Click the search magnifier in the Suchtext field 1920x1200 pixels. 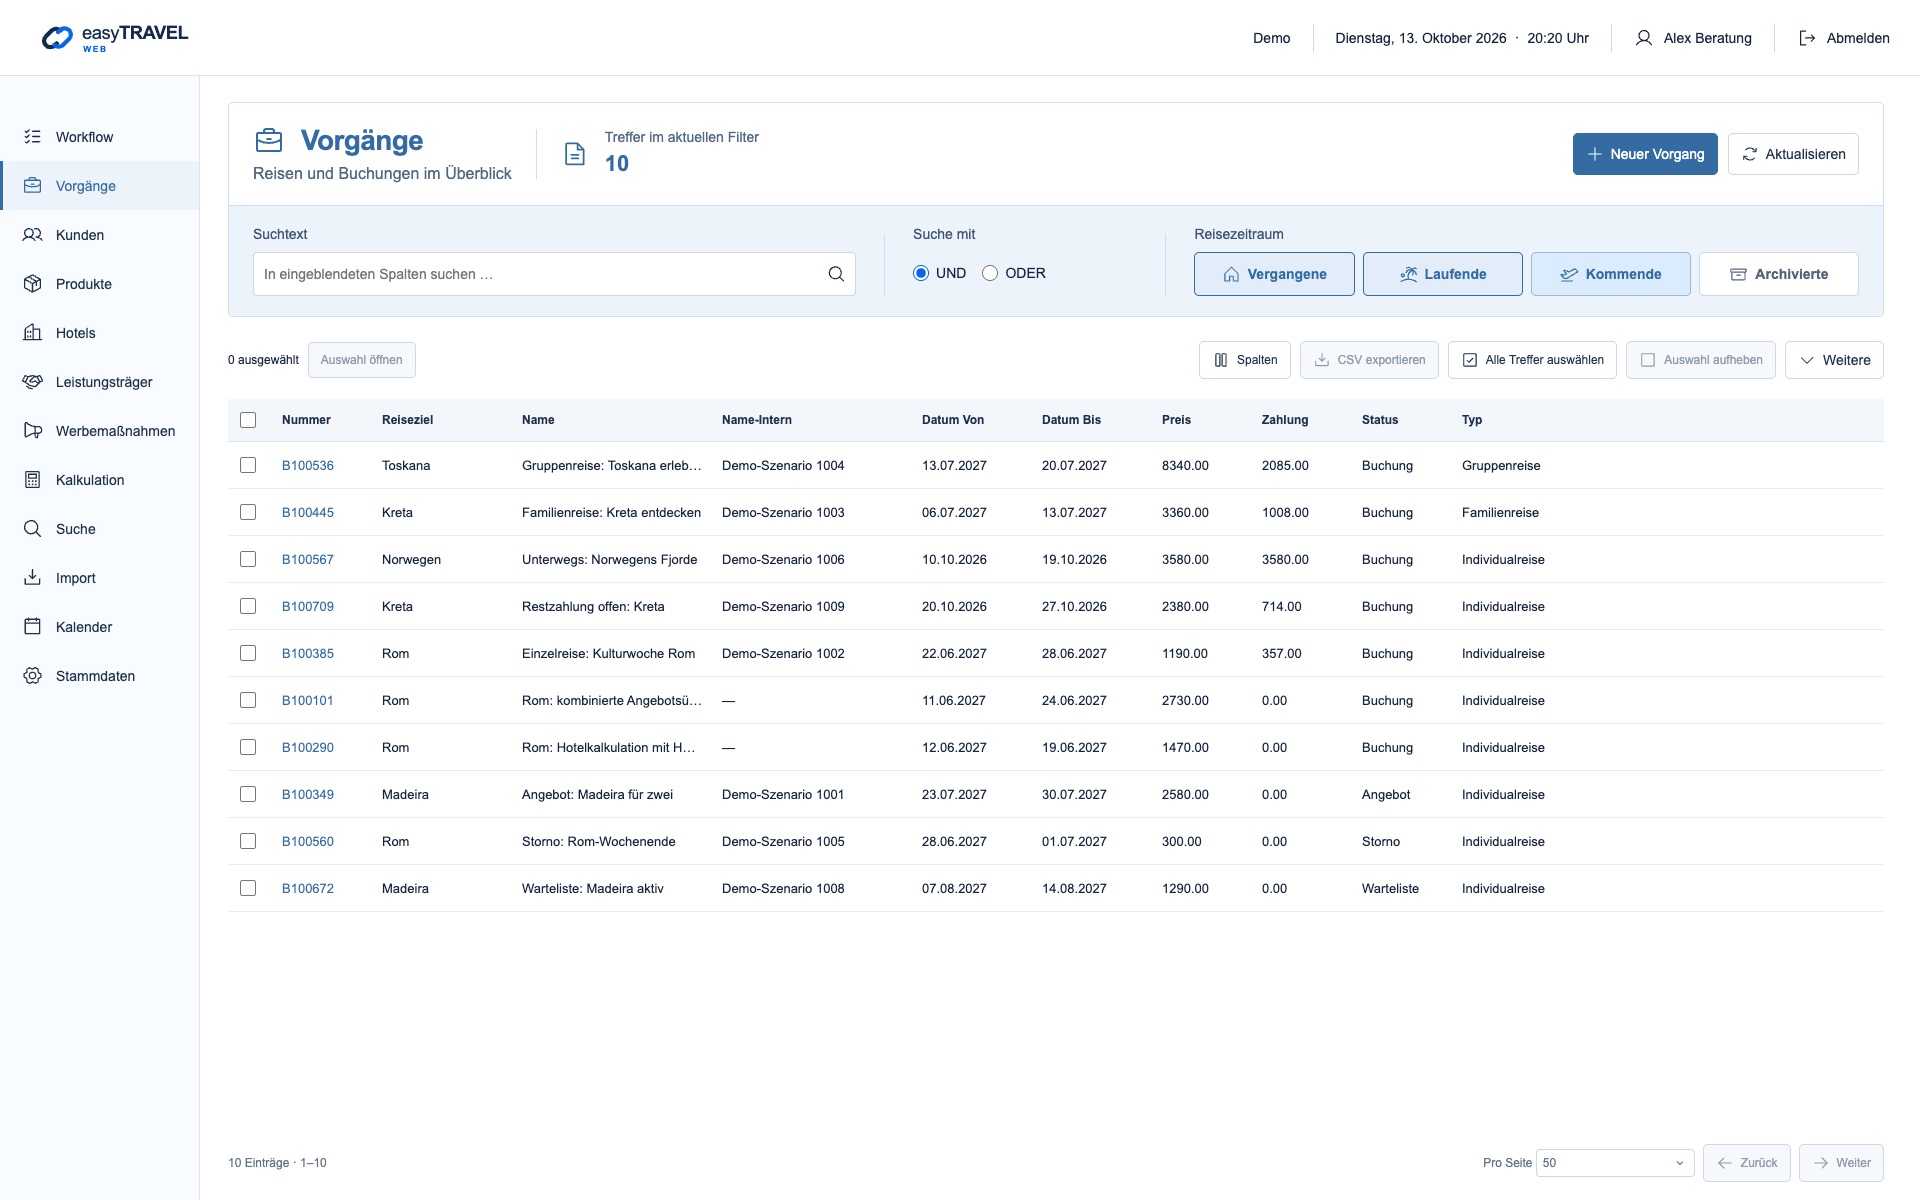(x=836, y=274)
